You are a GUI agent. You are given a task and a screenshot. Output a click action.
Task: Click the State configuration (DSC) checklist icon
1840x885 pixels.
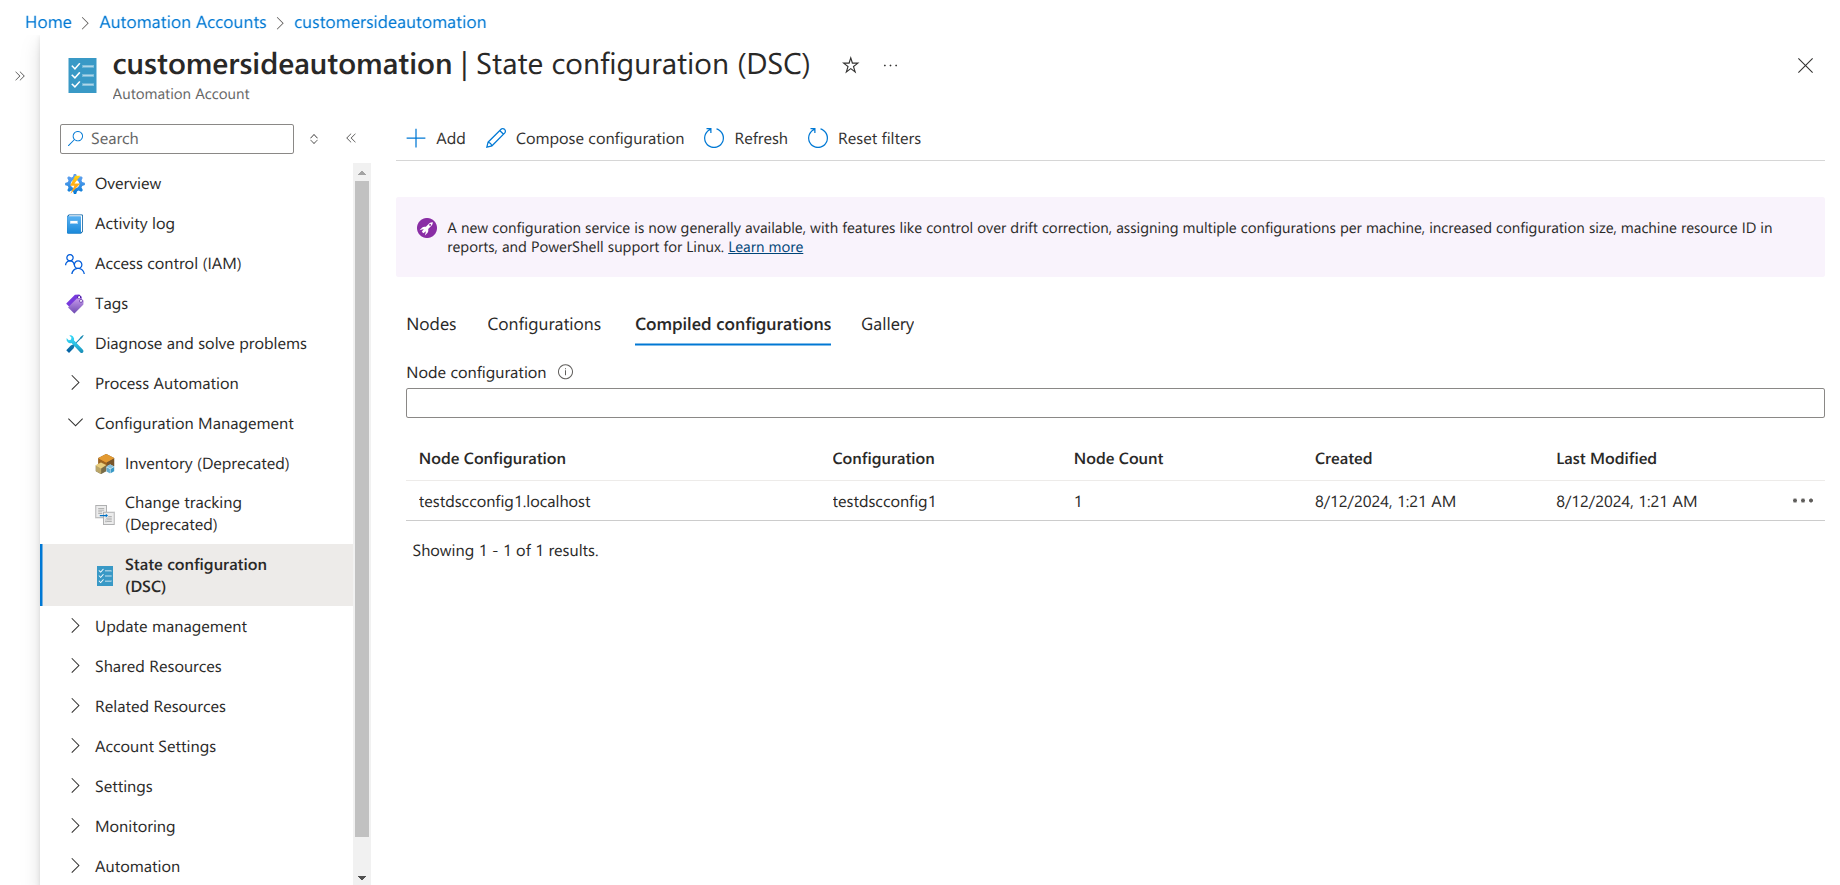105,576
